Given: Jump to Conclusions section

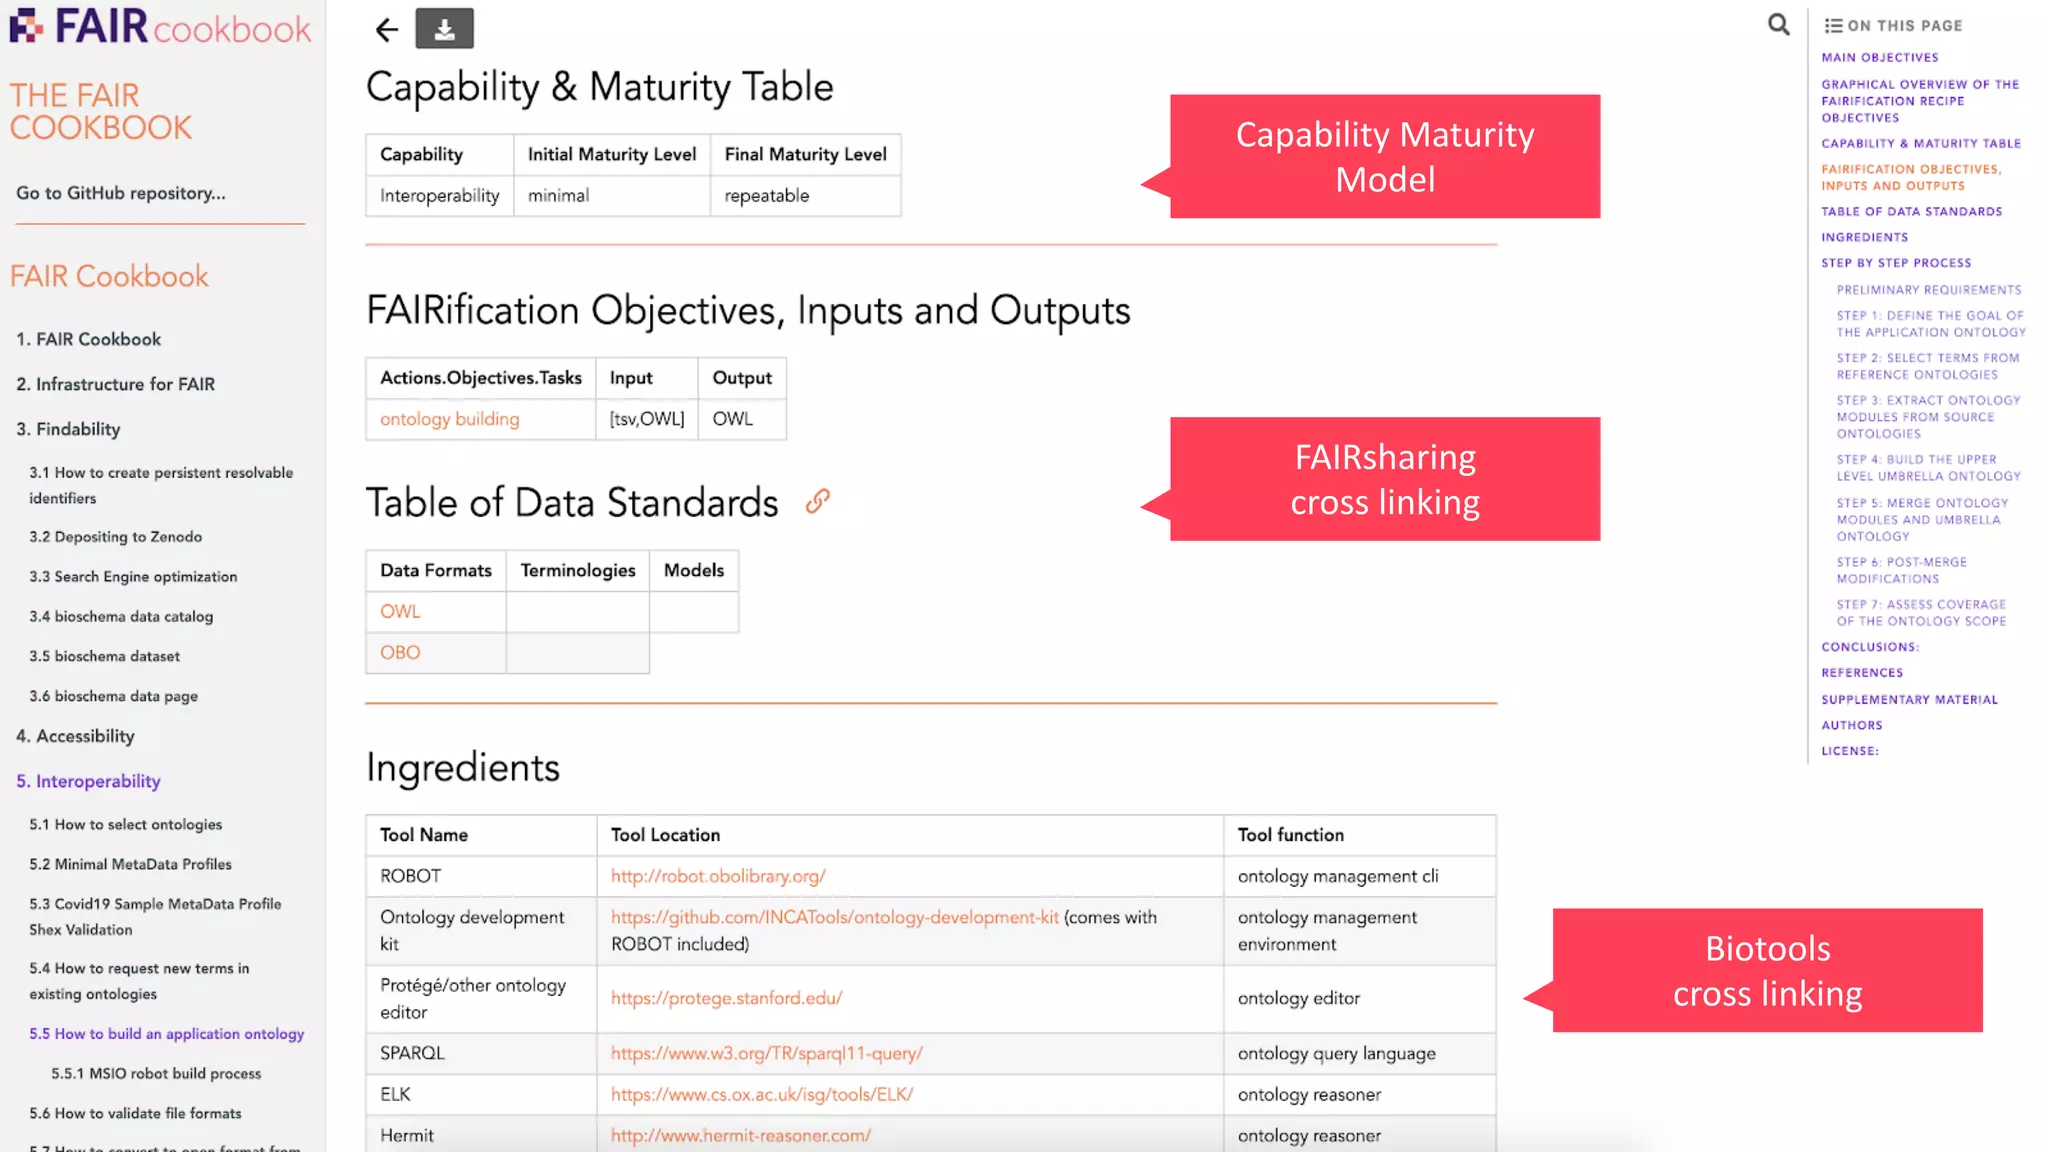Looking at the screenshot, I should coord(1870,647).
